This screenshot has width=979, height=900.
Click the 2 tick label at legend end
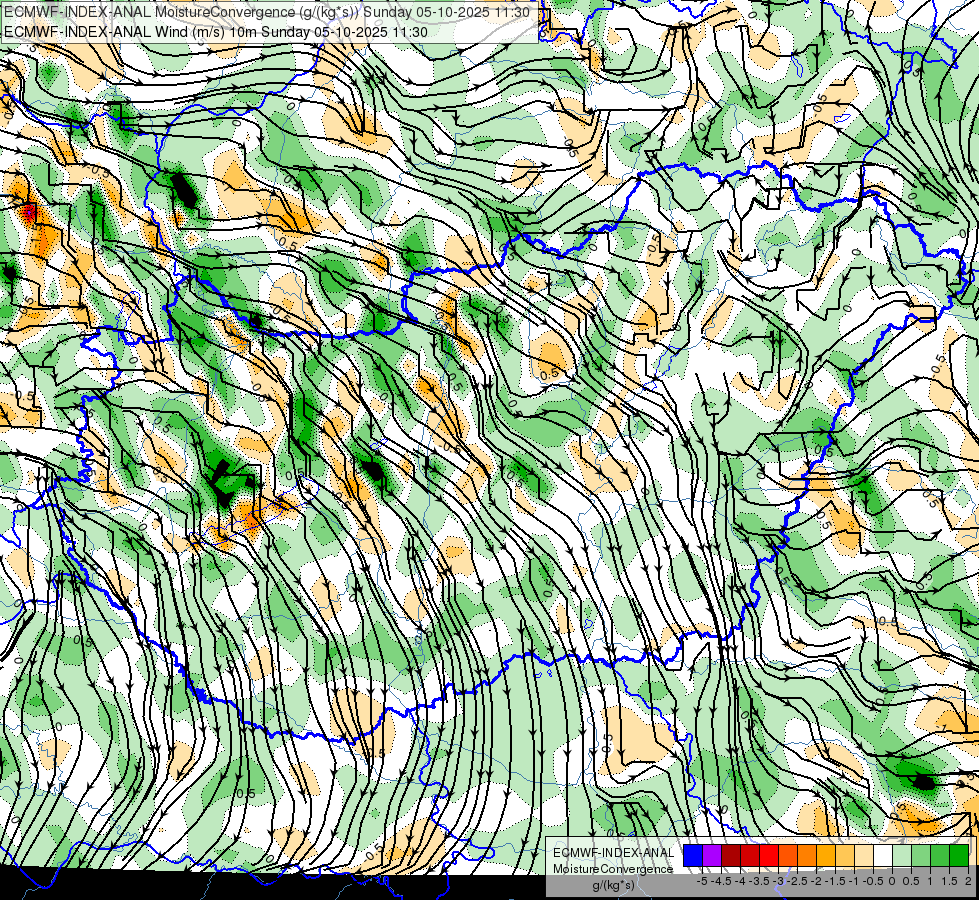pos(968,881)
